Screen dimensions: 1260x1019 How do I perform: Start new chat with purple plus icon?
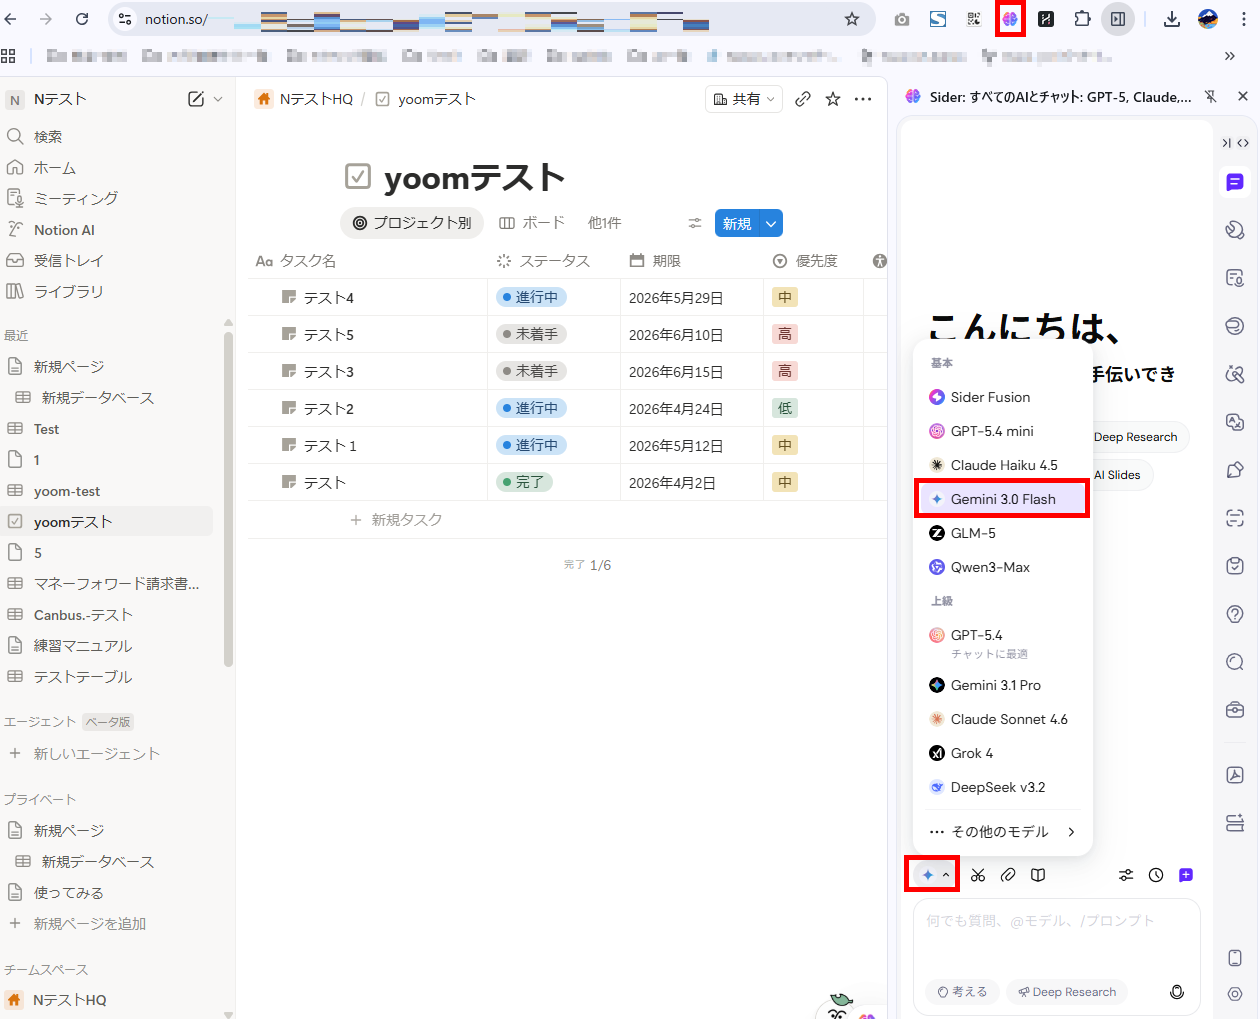click(x=1186, y=875)
